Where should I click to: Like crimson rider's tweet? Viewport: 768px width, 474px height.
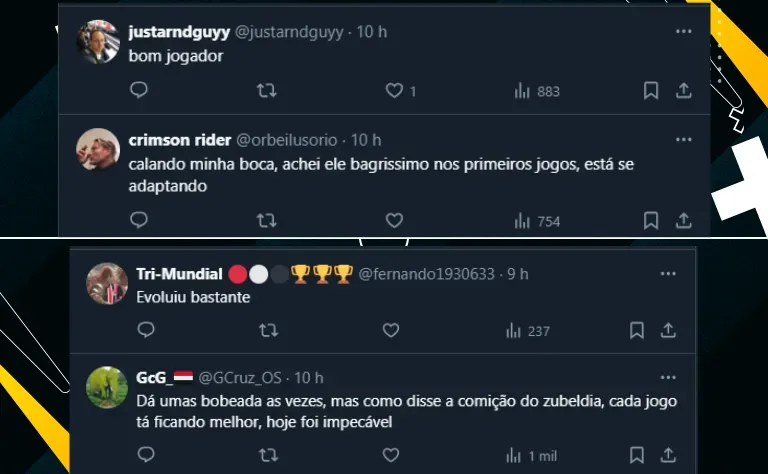[x=394, y=220]
